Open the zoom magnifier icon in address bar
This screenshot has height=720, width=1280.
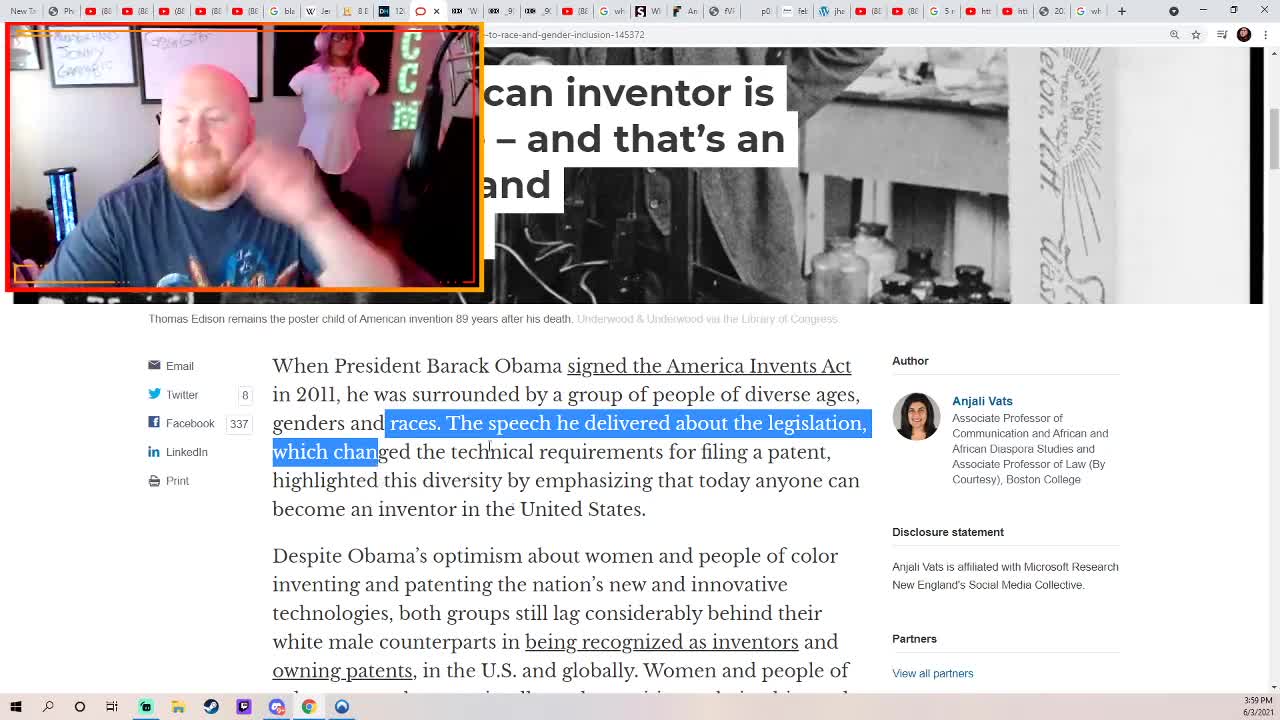pos(1174,35)
